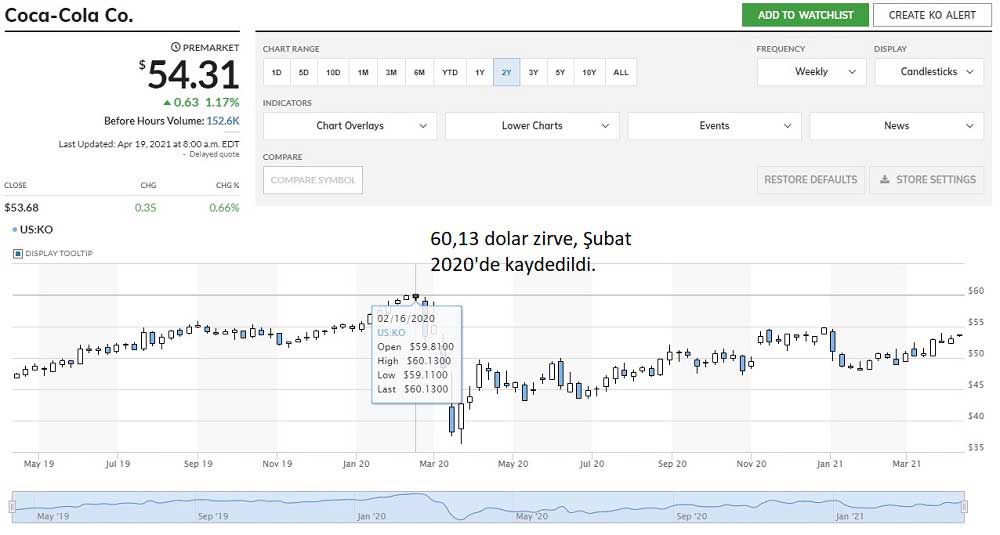
Task: Click the $60 price axis label
Action: pyautogui.click(x=976, y=291)
